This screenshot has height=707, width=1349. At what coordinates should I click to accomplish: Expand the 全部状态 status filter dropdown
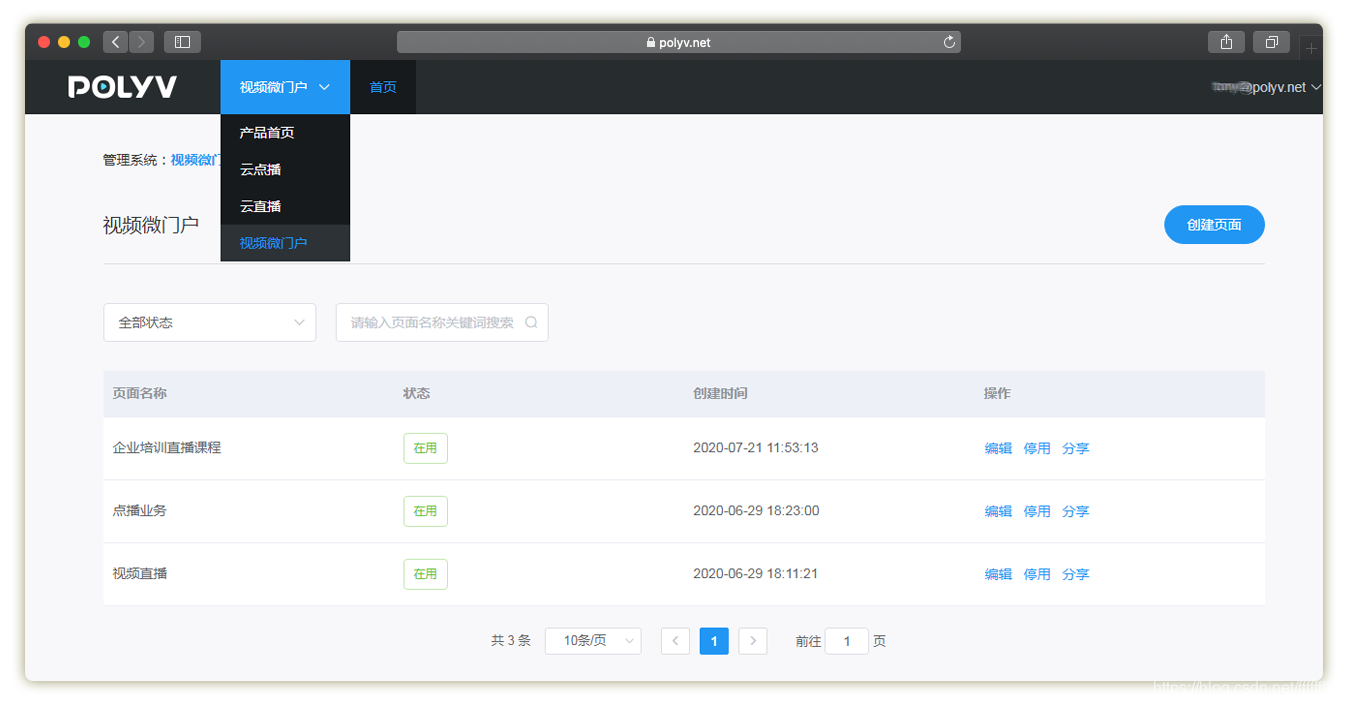[209, 323]
